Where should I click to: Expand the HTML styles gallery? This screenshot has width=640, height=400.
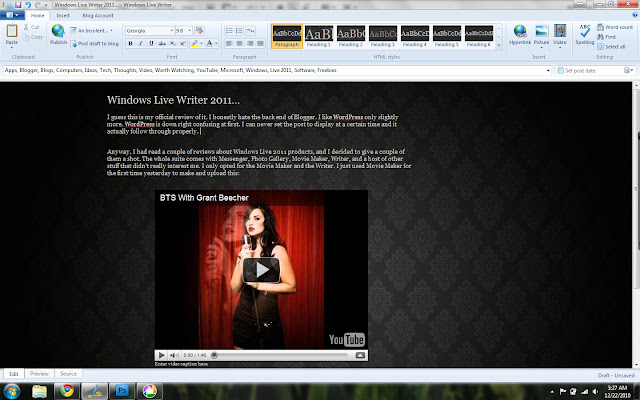(499, 46)
